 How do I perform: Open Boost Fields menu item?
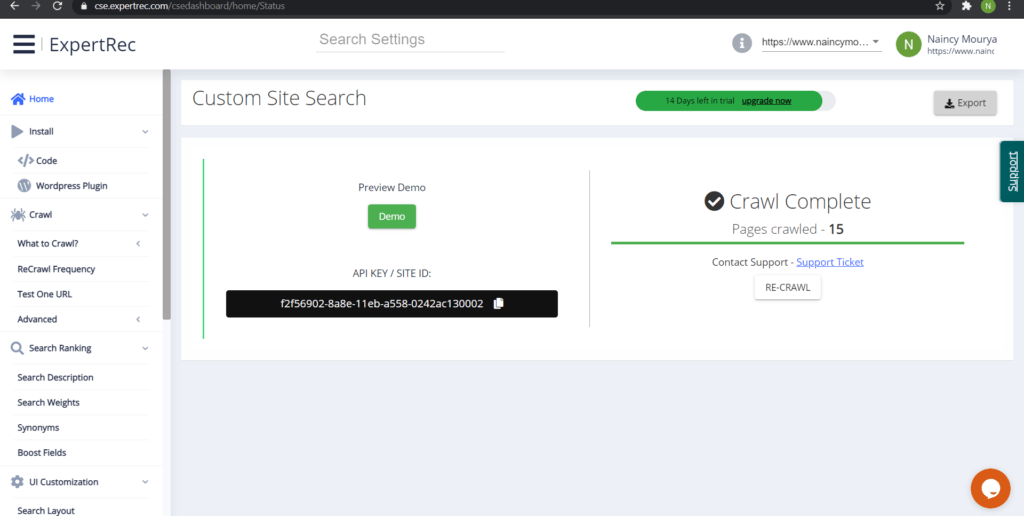(x=42, y=453)
